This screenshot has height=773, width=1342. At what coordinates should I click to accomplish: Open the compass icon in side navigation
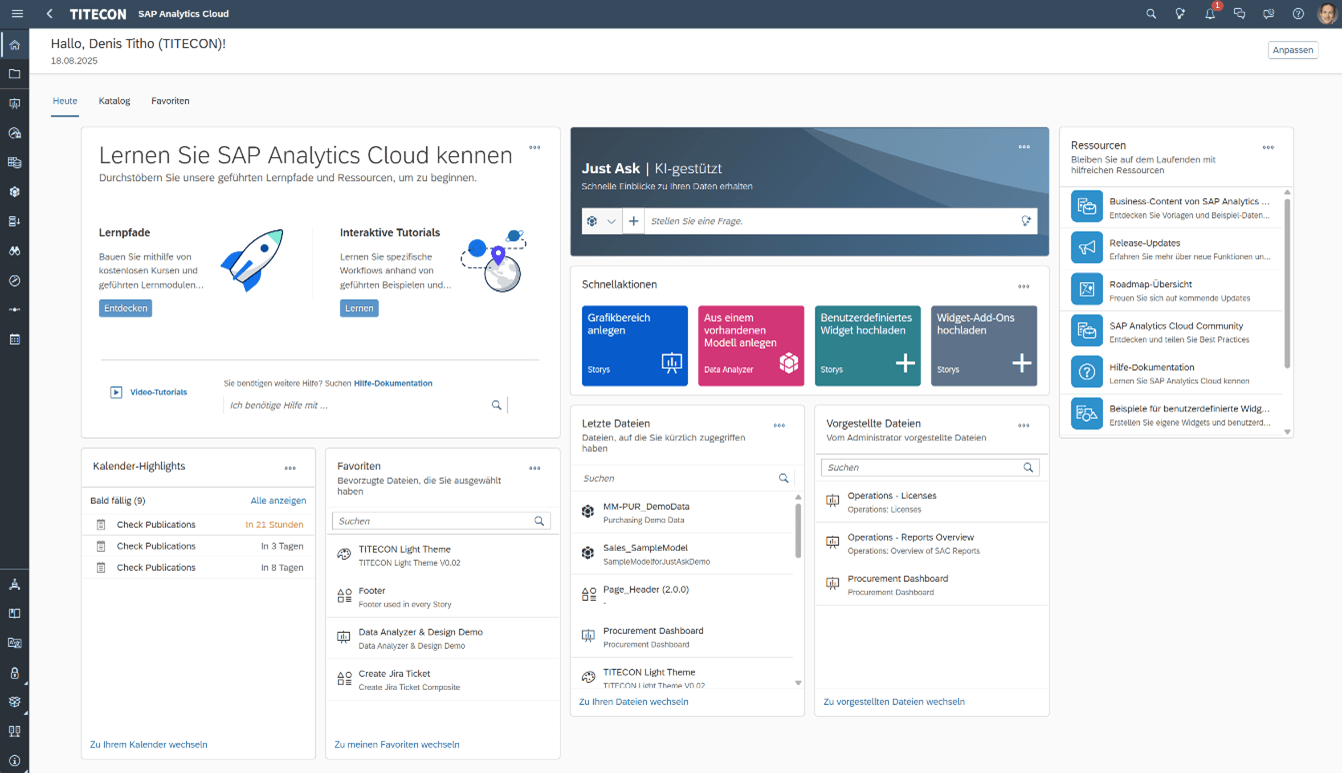[14, 281]
